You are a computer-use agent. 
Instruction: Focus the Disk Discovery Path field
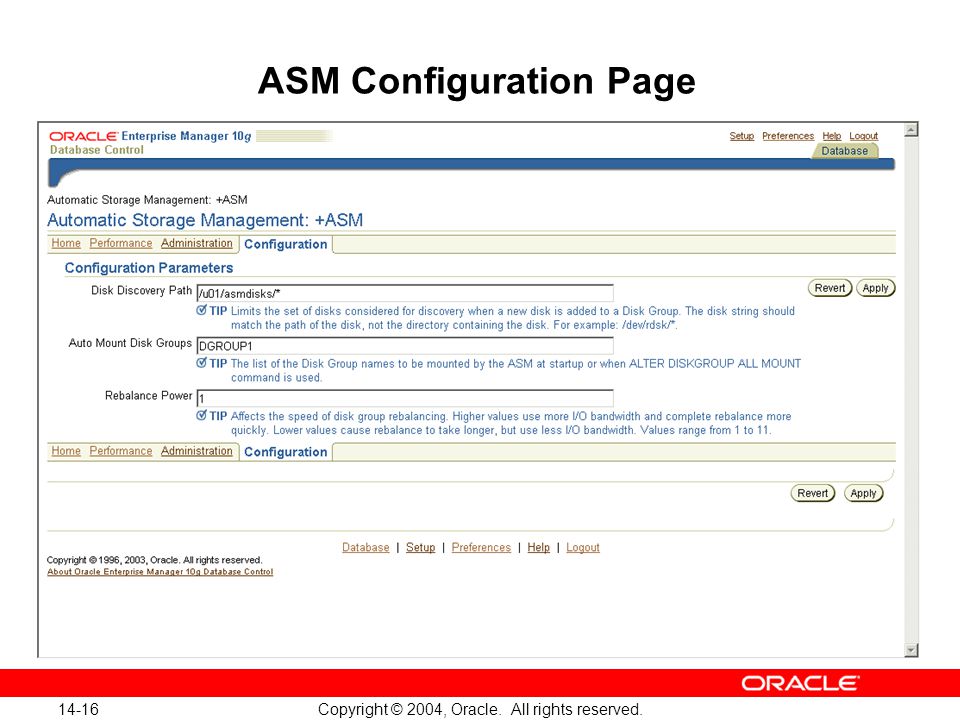tap(405, 293)
